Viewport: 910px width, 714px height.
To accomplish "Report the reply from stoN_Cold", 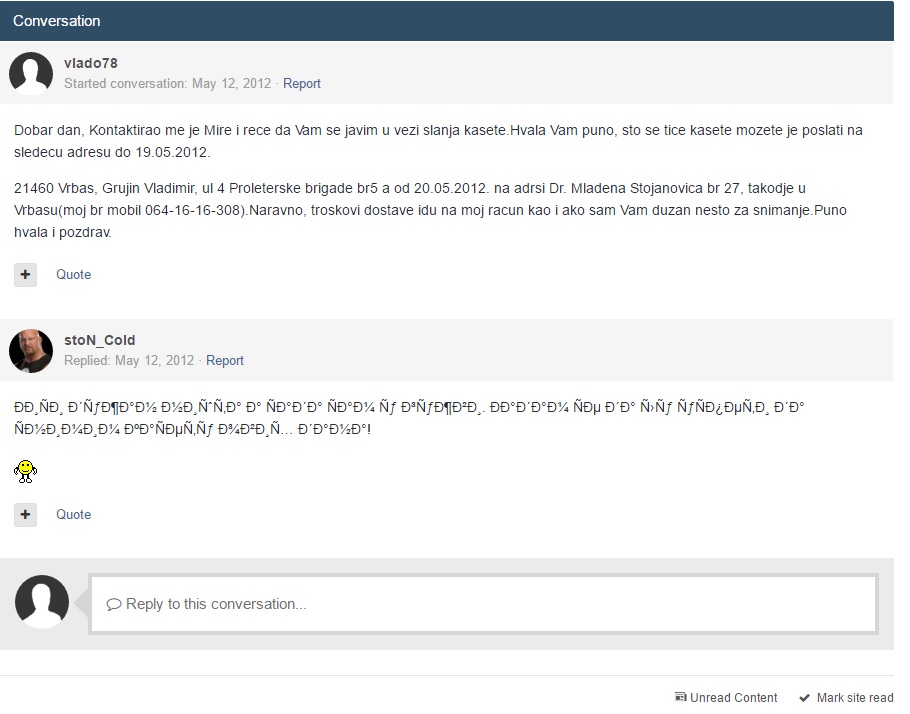I will pyautogui.click(x=225, y=360).
